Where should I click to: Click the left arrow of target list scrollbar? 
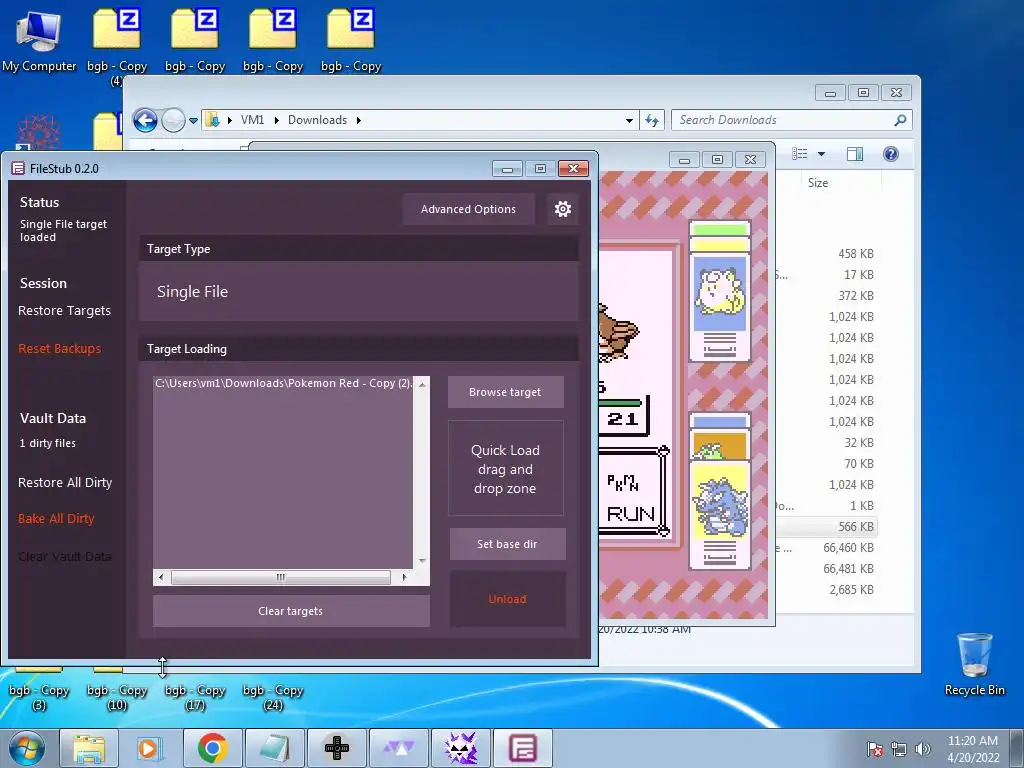tap(161, 577)
